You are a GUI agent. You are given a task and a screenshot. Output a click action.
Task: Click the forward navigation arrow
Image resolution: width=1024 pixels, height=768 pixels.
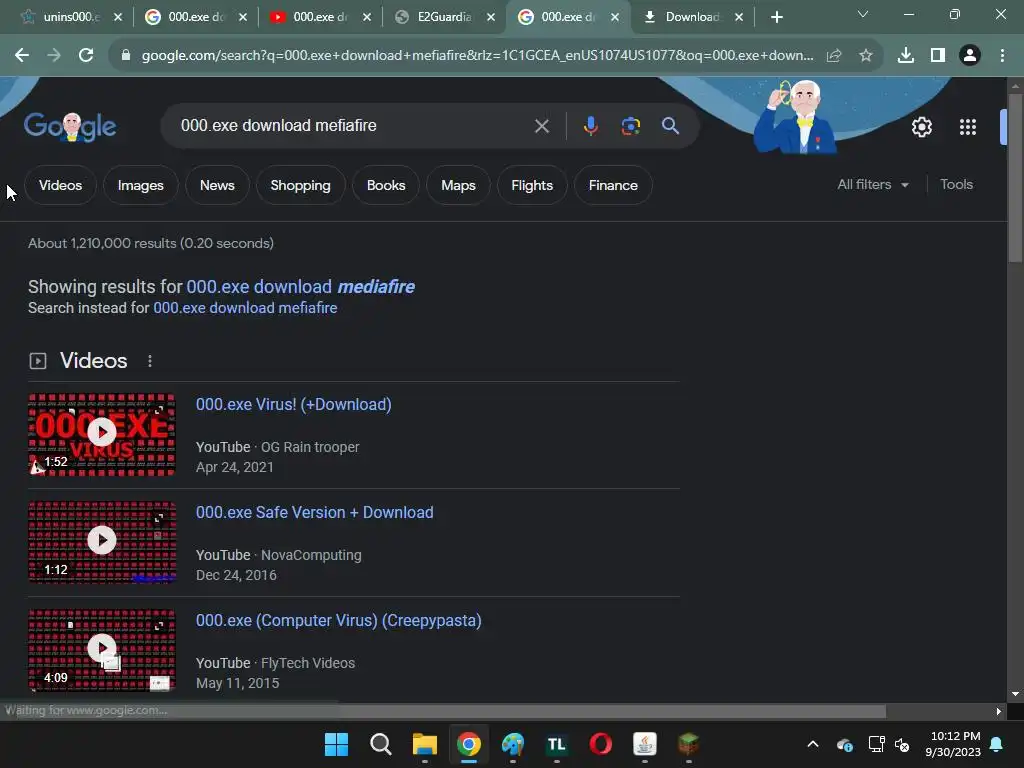click(x=54, y=56)
